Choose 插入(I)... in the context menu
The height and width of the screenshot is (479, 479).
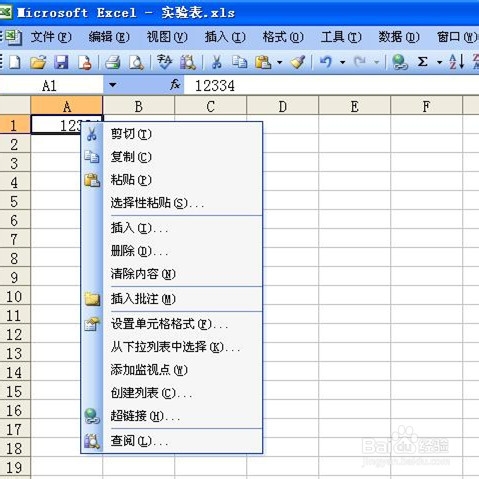[171, 228]
